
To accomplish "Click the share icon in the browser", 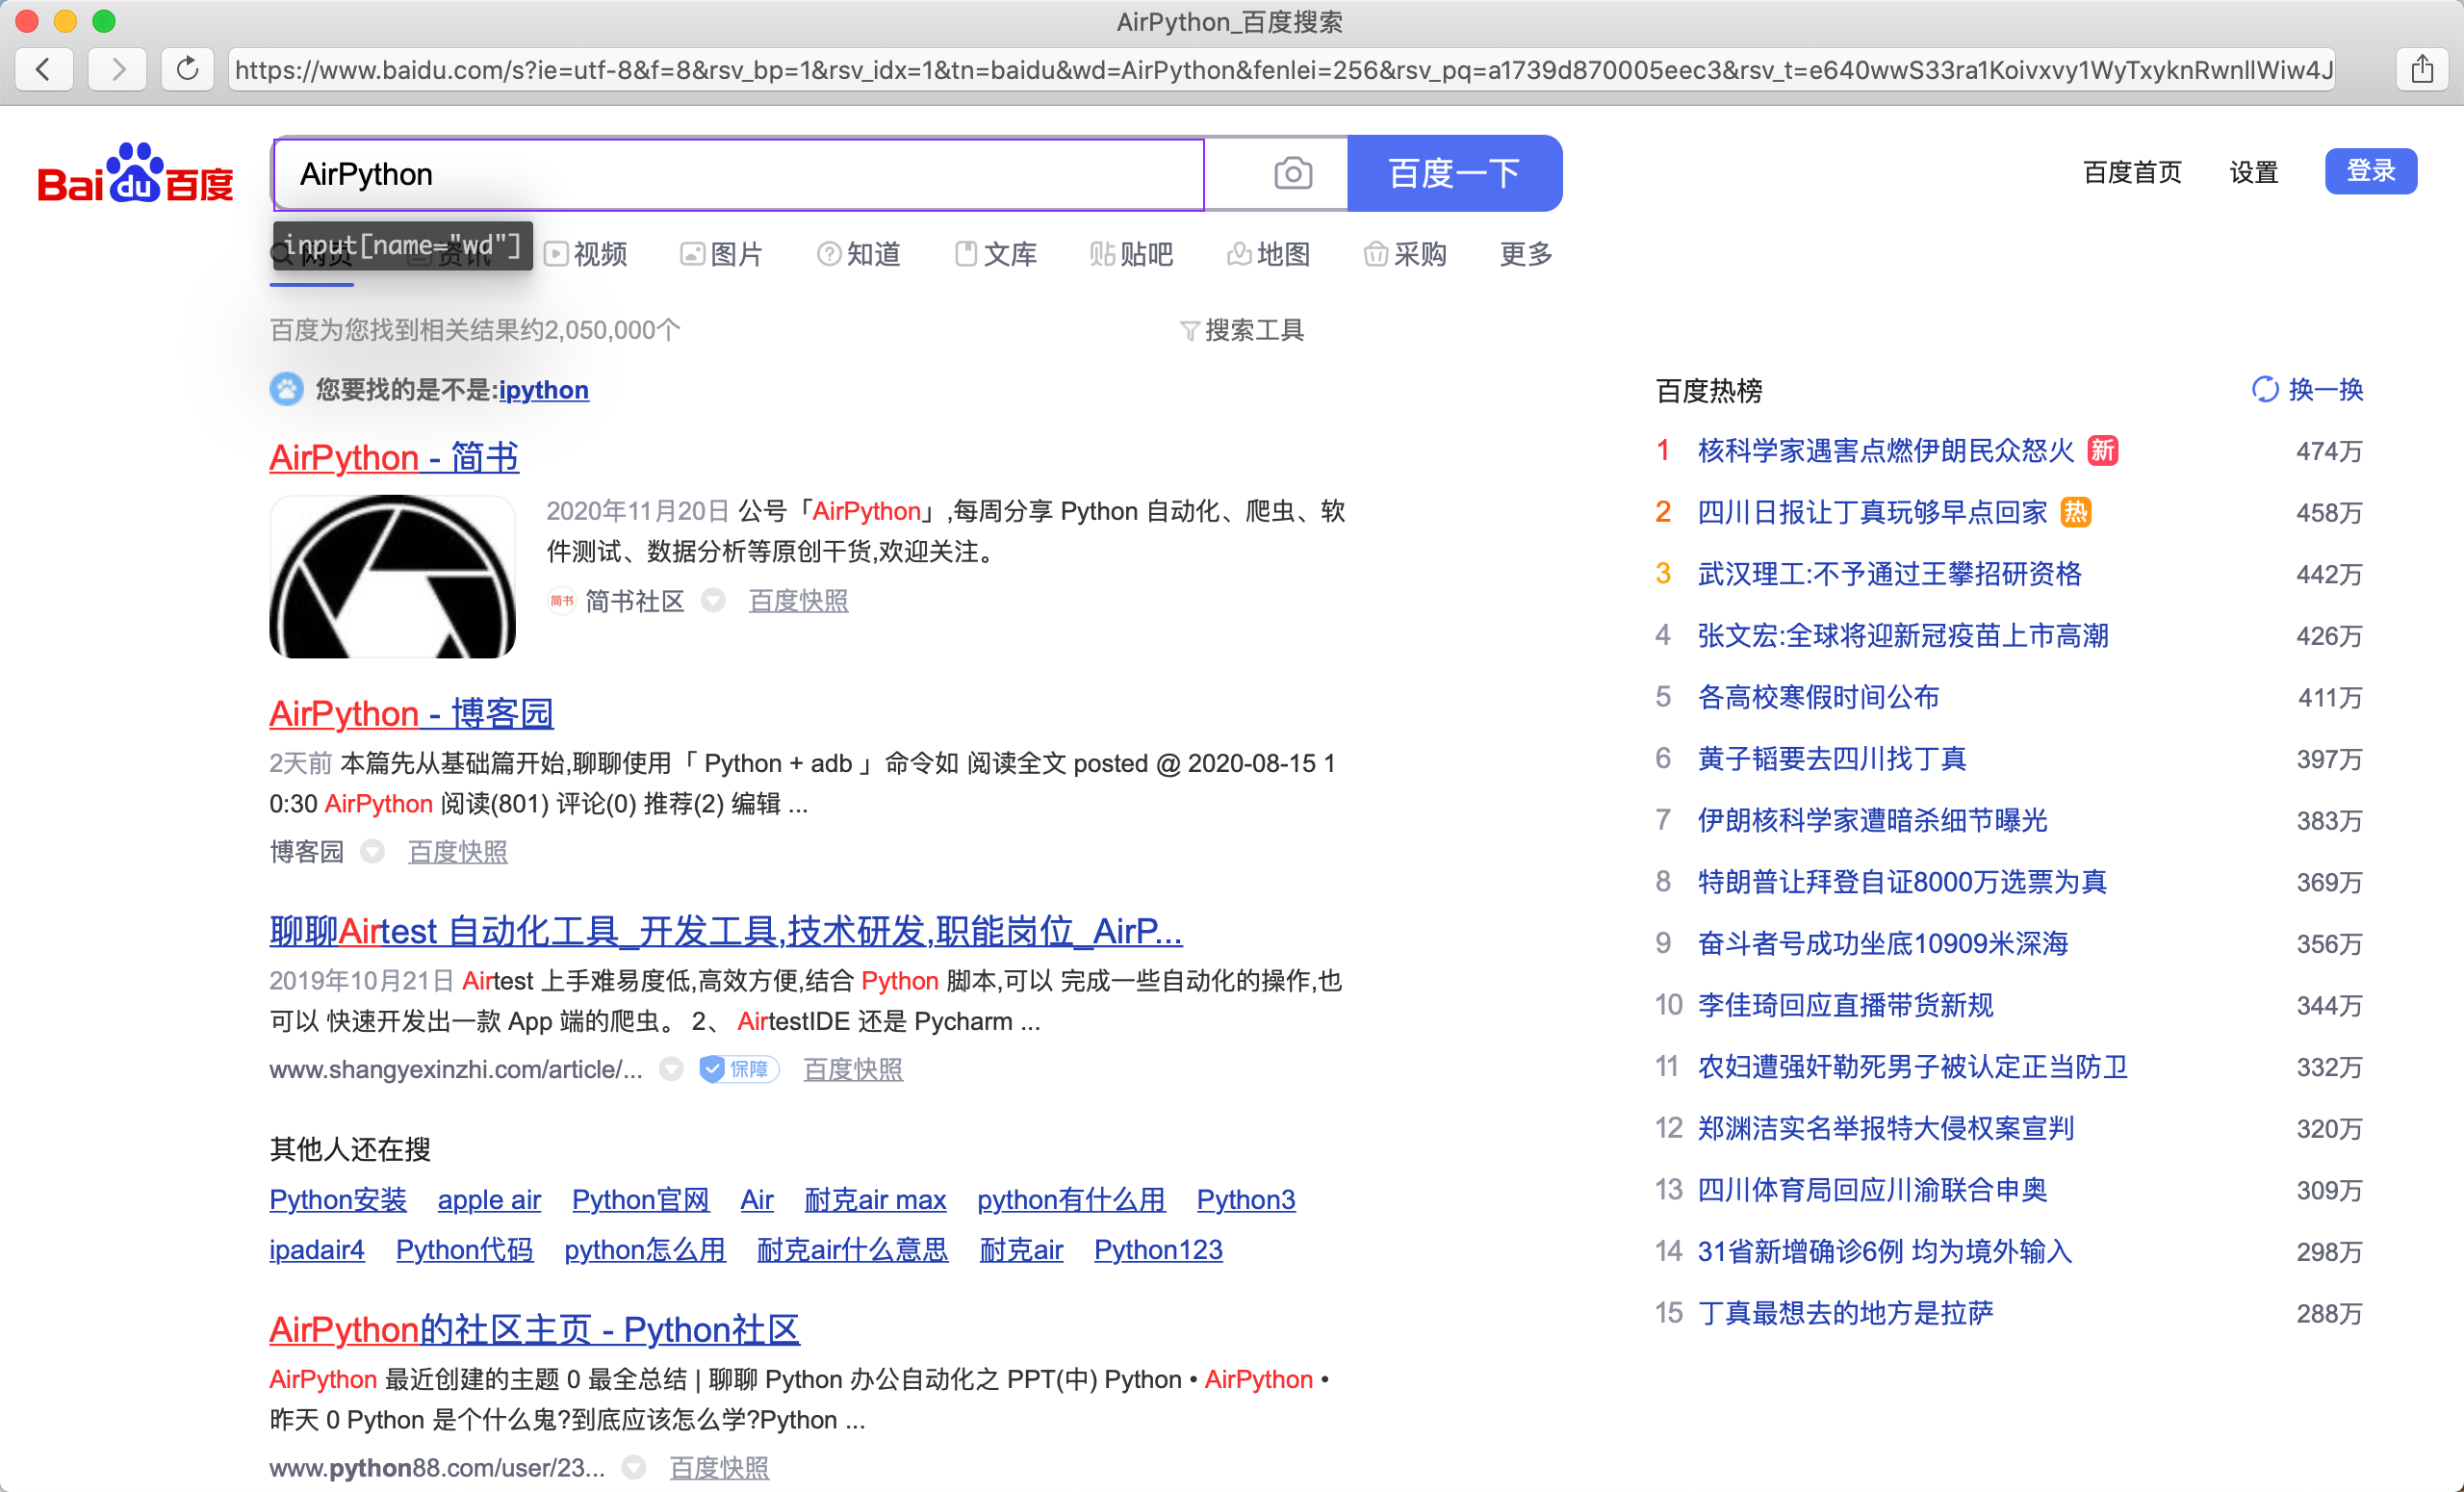I will tap(2421, 69).
